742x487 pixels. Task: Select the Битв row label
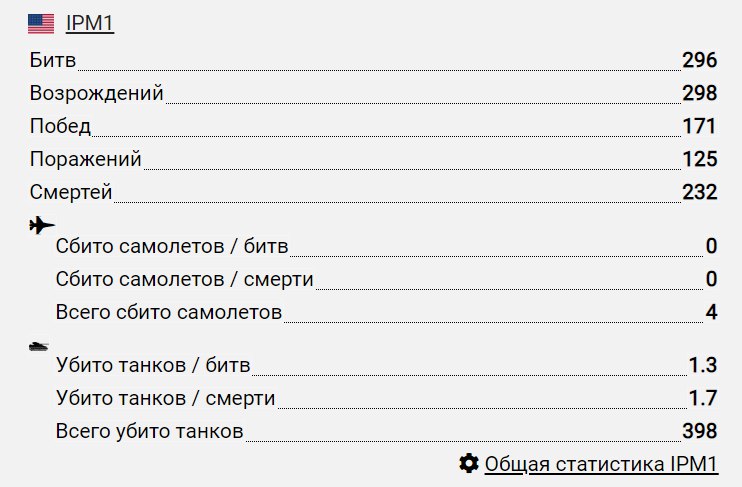click(x=53, y=60)
